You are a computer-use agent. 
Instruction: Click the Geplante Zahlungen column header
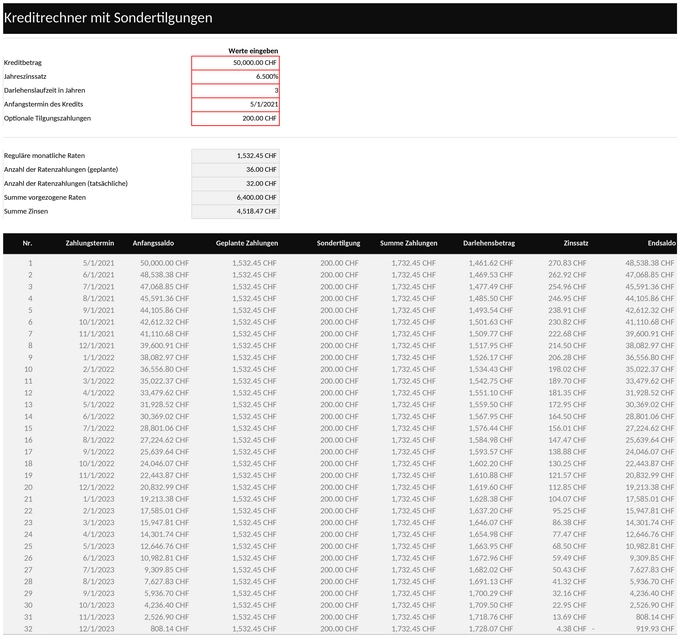pyautogui.click(x=247, y=243)
